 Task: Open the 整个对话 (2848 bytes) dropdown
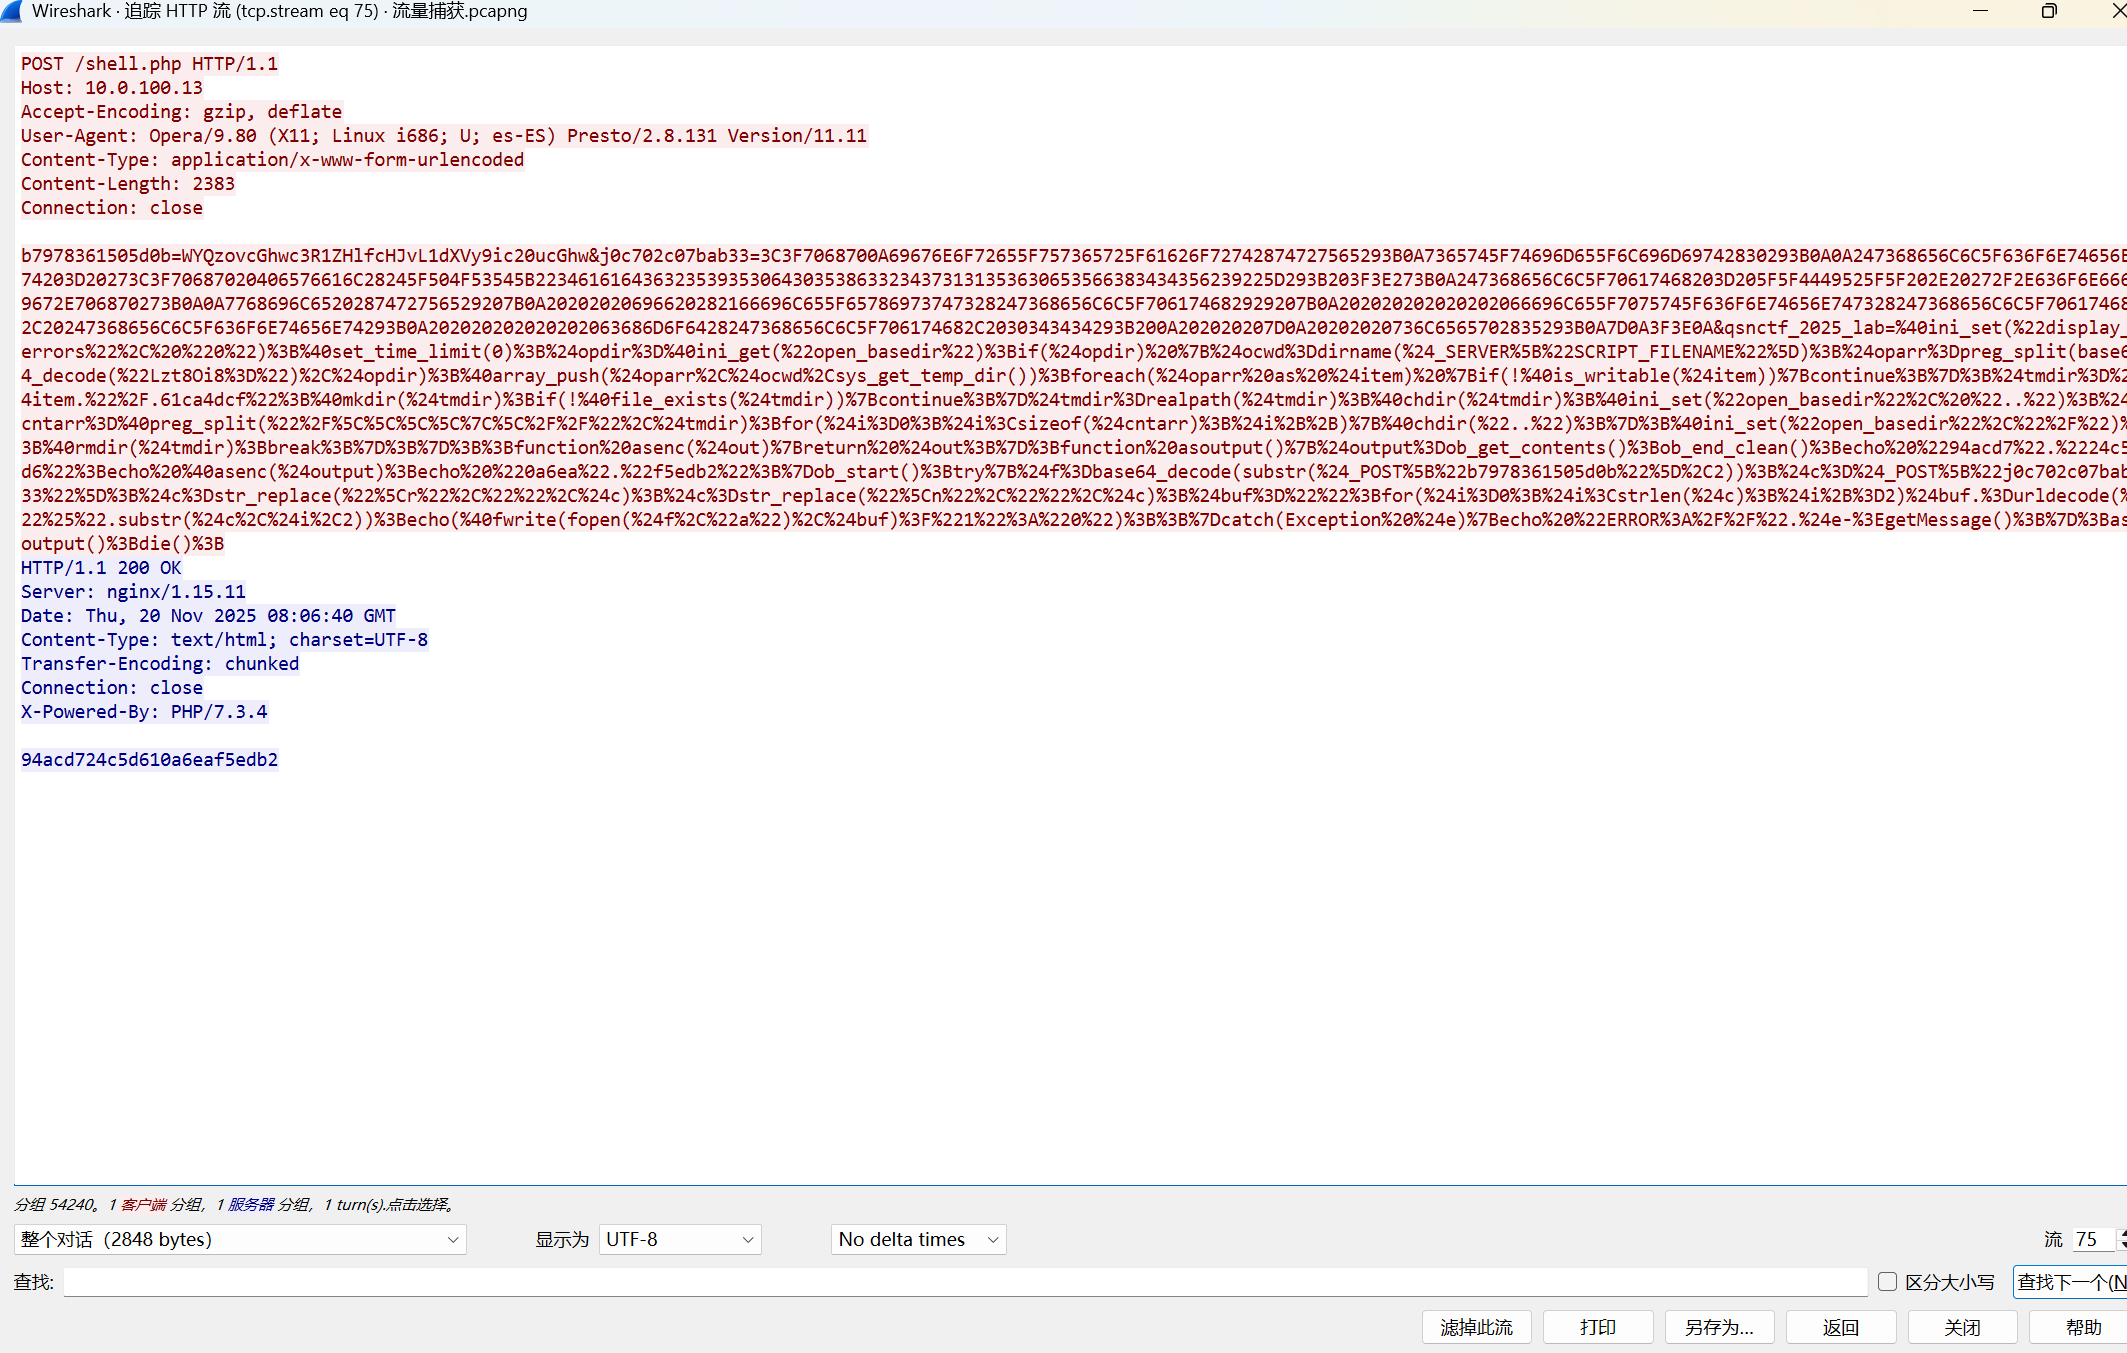[240, 1239]
